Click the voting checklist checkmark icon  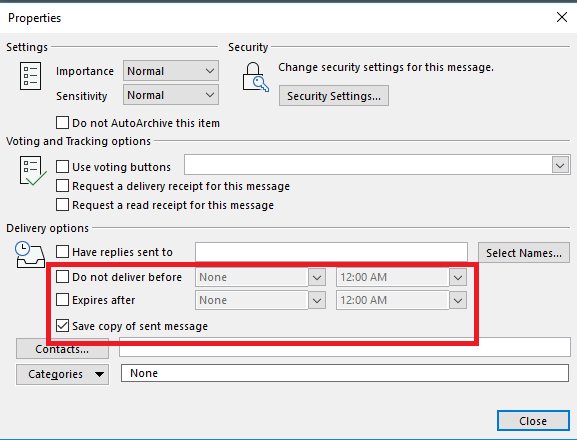tap(32, 171)
